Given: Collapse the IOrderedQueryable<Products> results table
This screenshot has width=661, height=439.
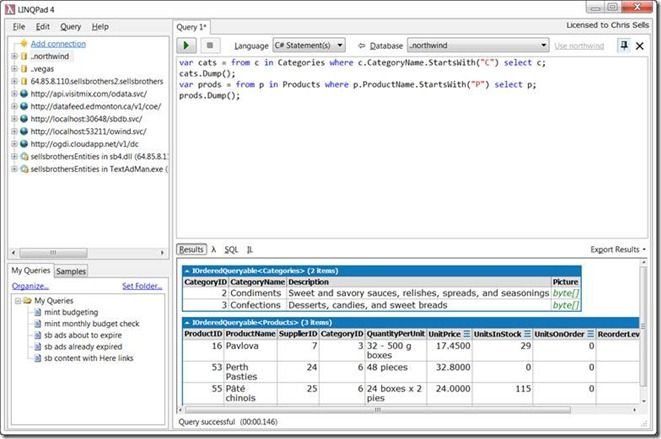Looking at the screenshot, I should [x=187, y=323].
